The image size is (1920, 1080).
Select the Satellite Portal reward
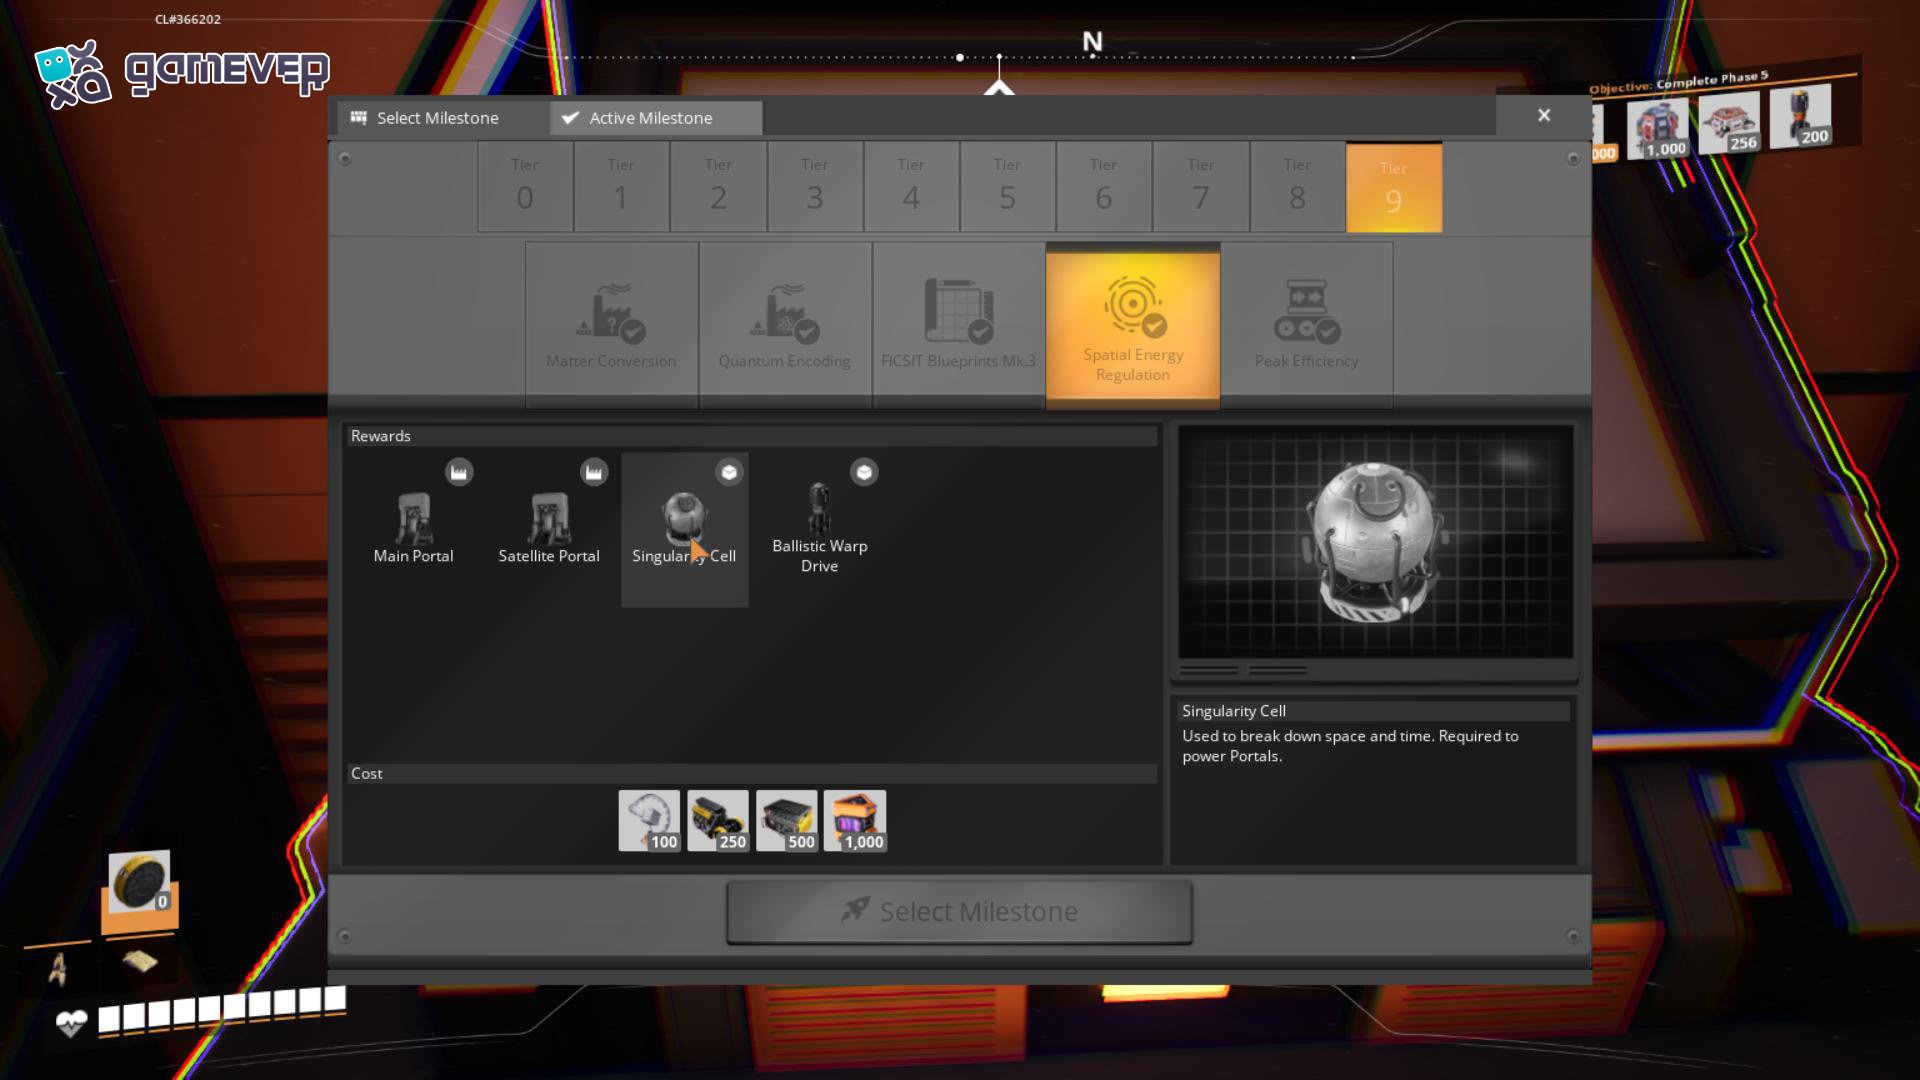tap(549, 529)
